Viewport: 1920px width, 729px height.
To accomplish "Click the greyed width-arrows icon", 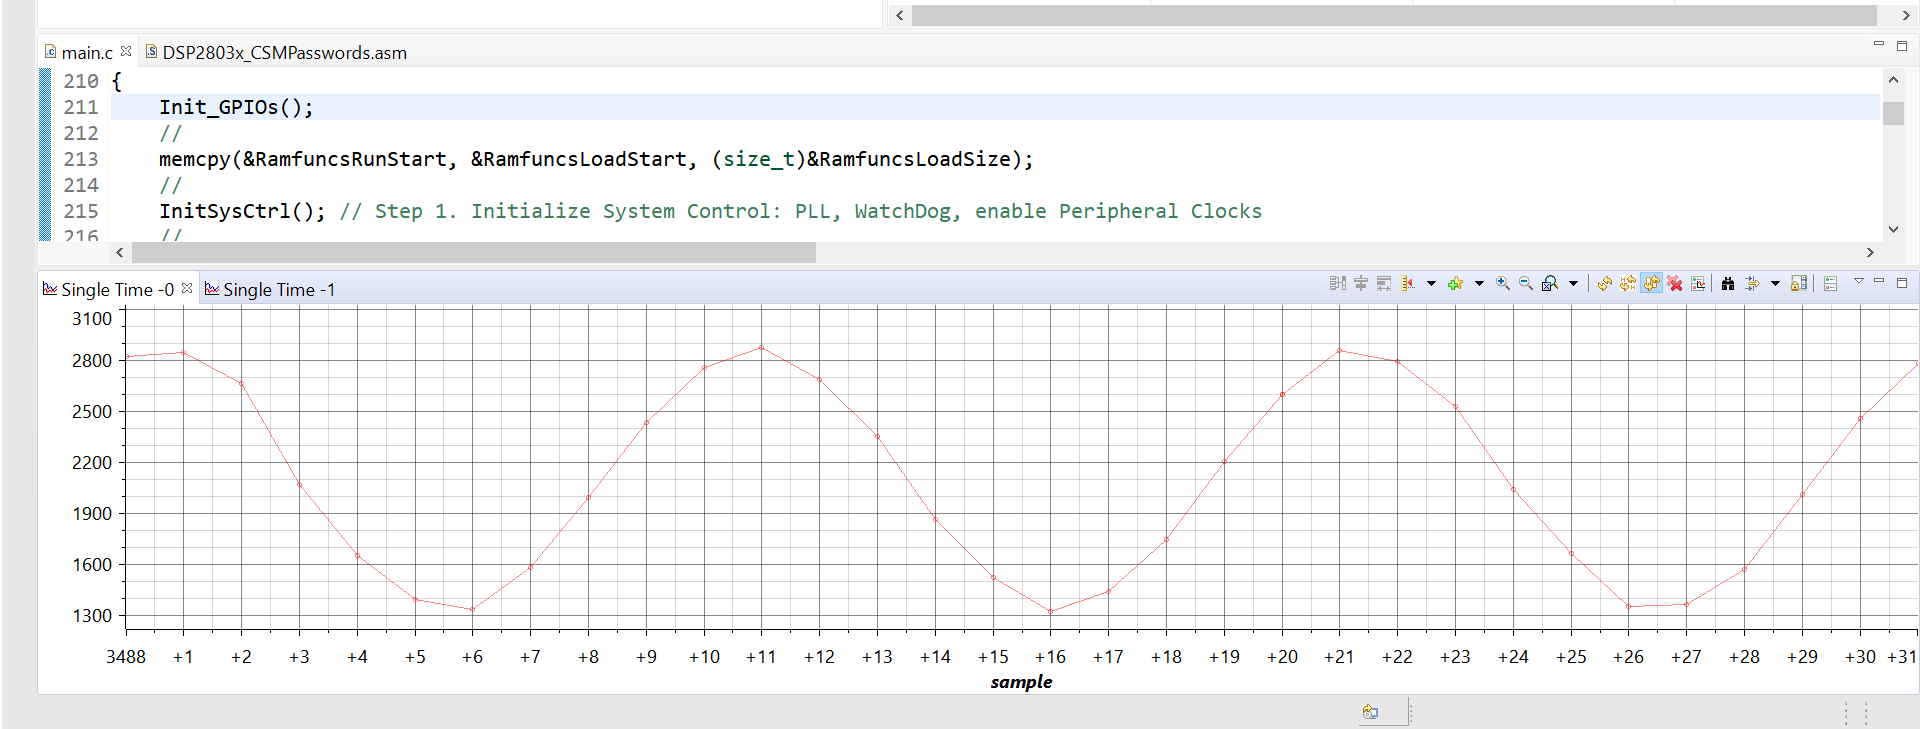I will pos(1384,284).
